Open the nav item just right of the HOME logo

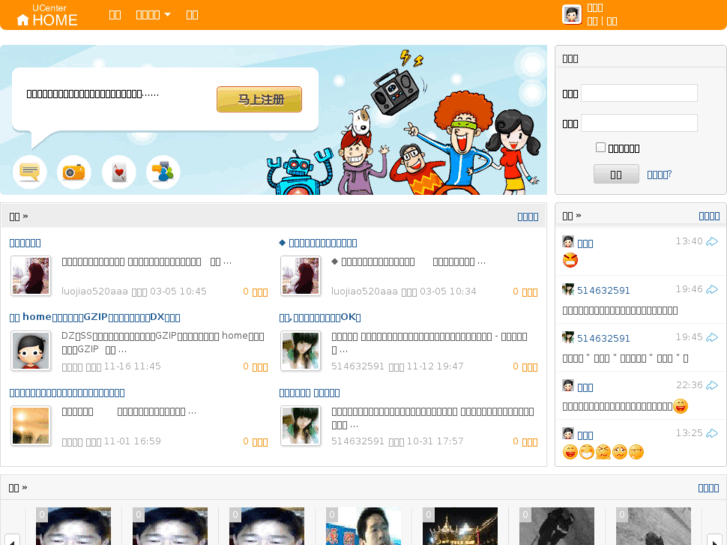click(115, 15)
